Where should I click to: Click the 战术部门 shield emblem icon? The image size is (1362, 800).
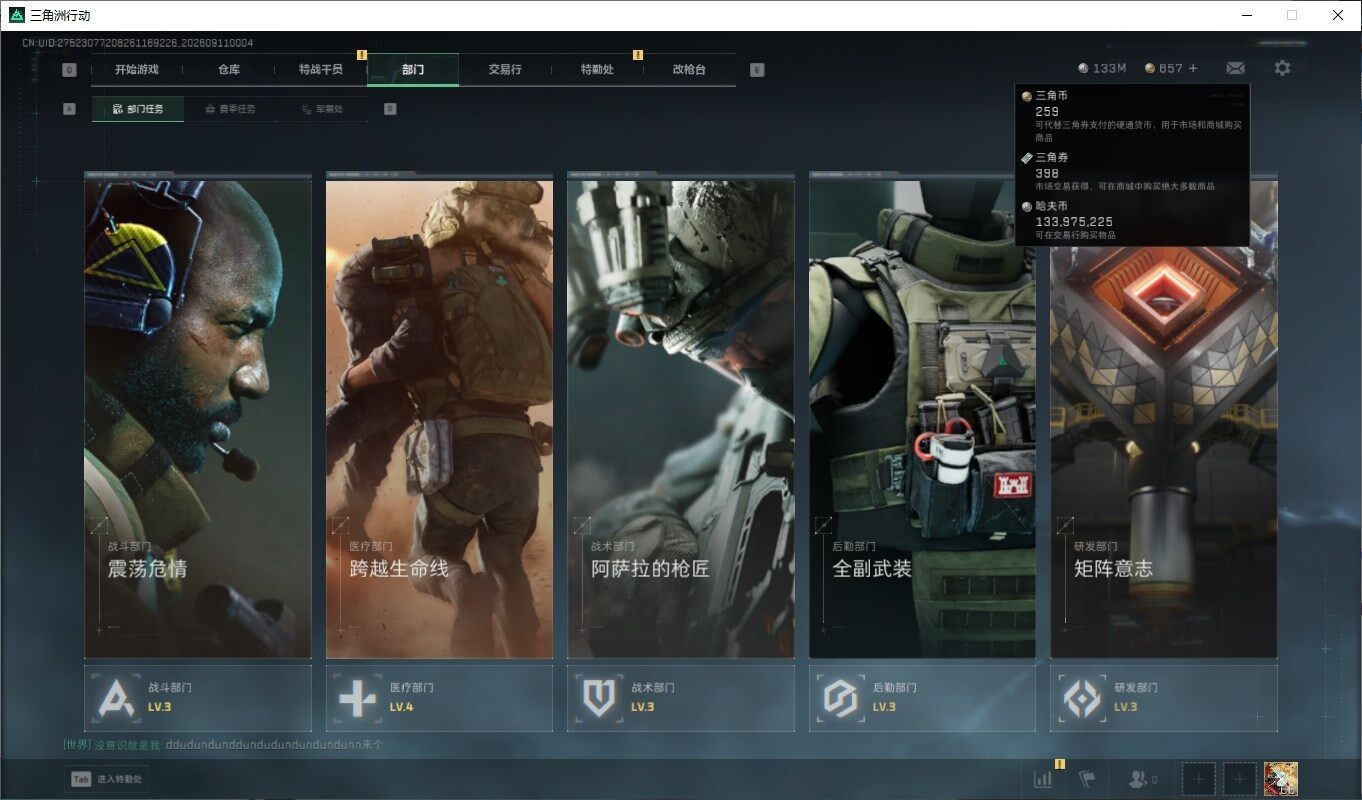pos(598,697)
